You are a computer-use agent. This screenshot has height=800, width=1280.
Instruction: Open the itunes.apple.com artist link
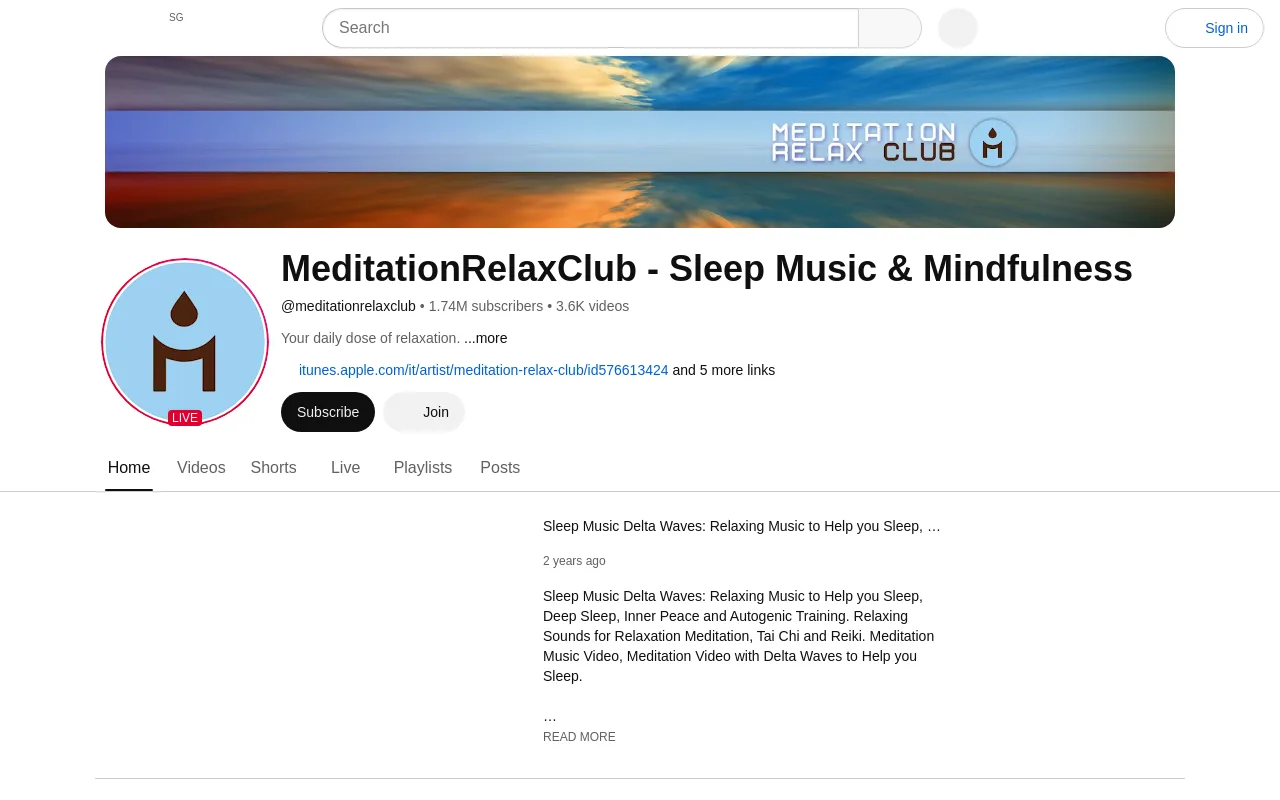(483, 370)
